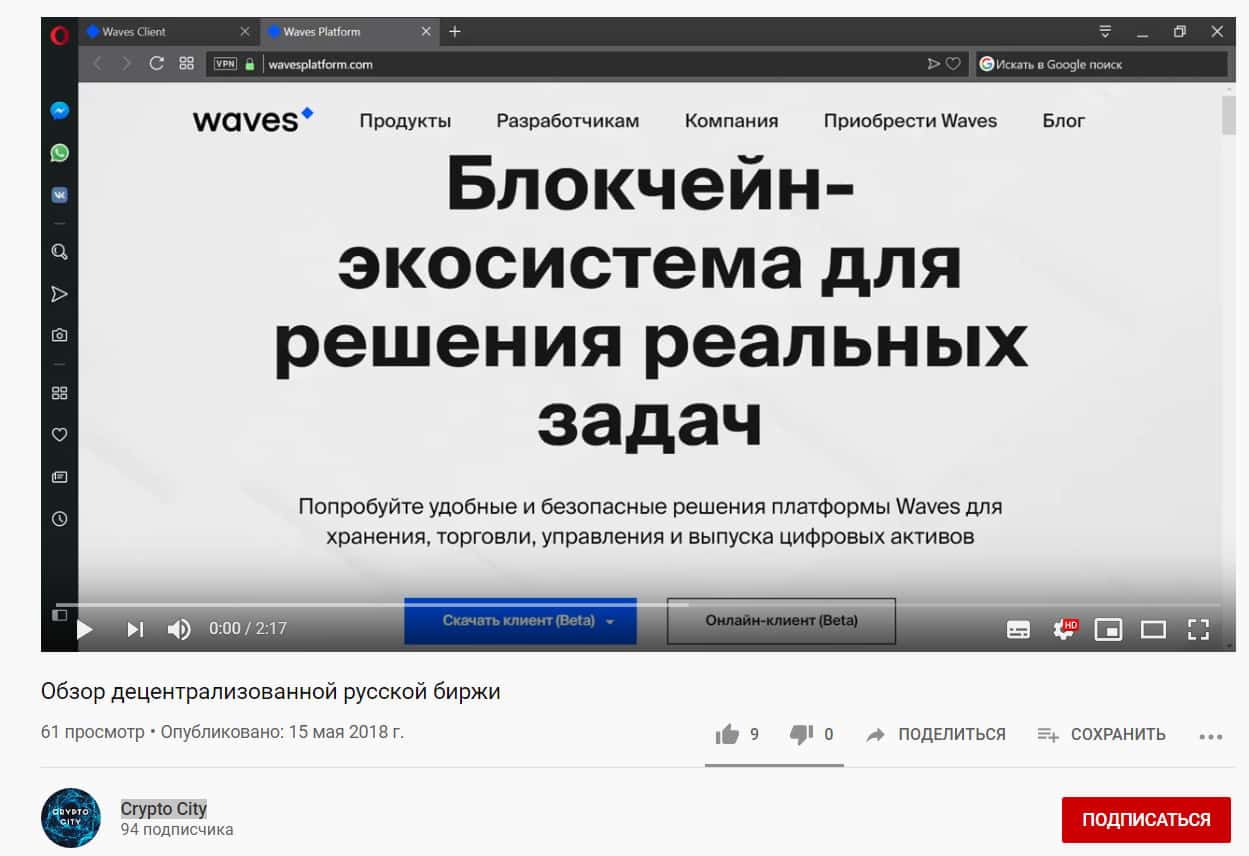Open video settings gear
The height and width of the screenshot is (856, 1249).
tap(1064, 629)
